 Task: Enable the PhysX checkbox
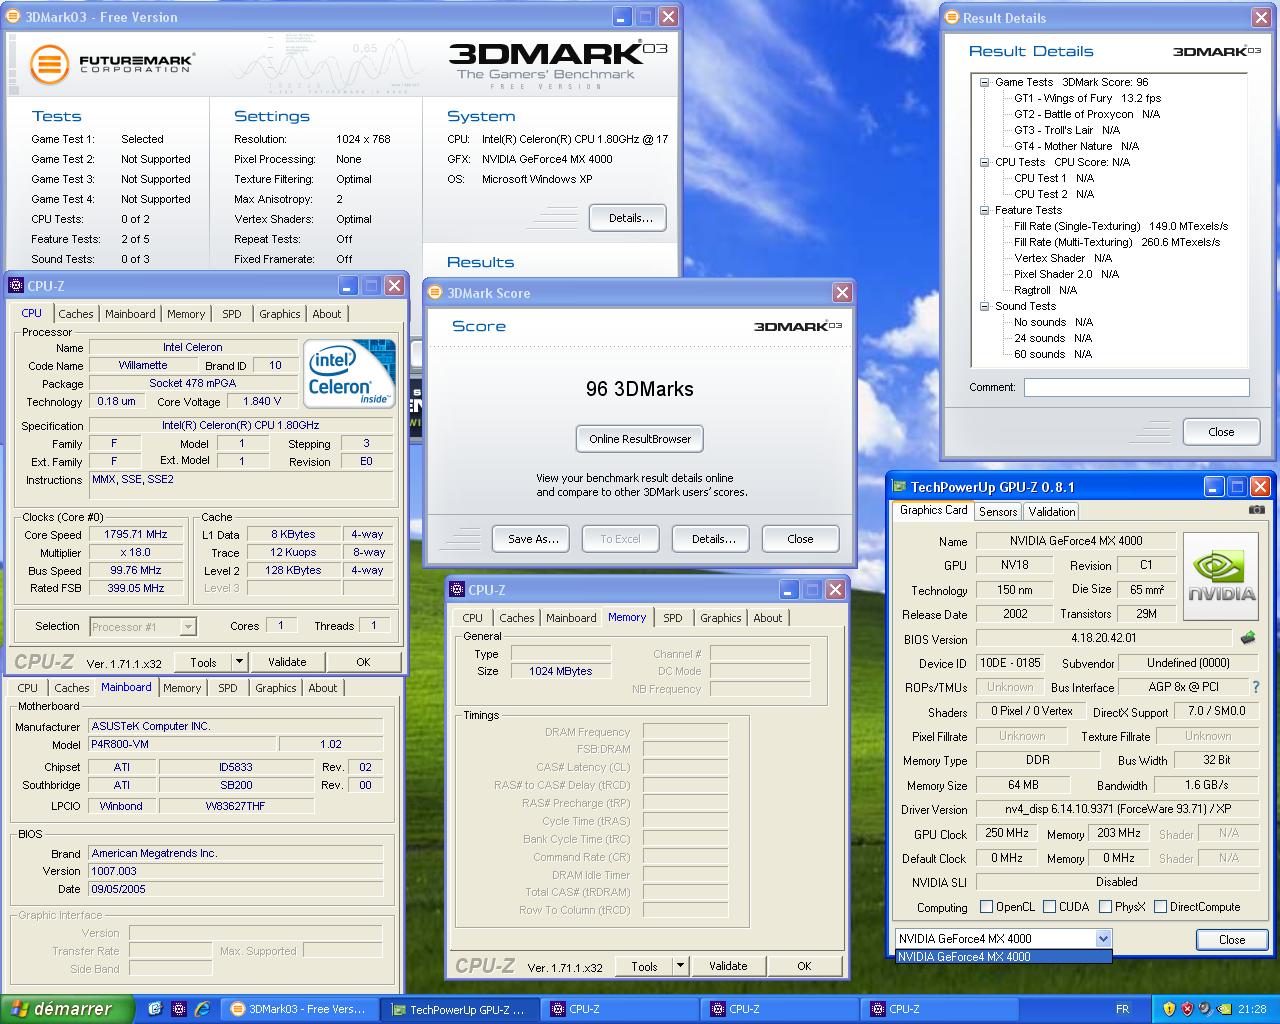pyautogui.click(x=1105, y=906)
